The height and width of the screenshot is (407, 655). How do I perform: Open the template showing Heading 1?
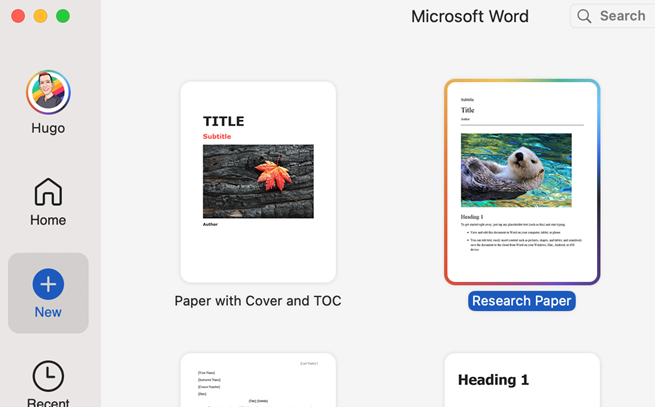coord(522,380)
